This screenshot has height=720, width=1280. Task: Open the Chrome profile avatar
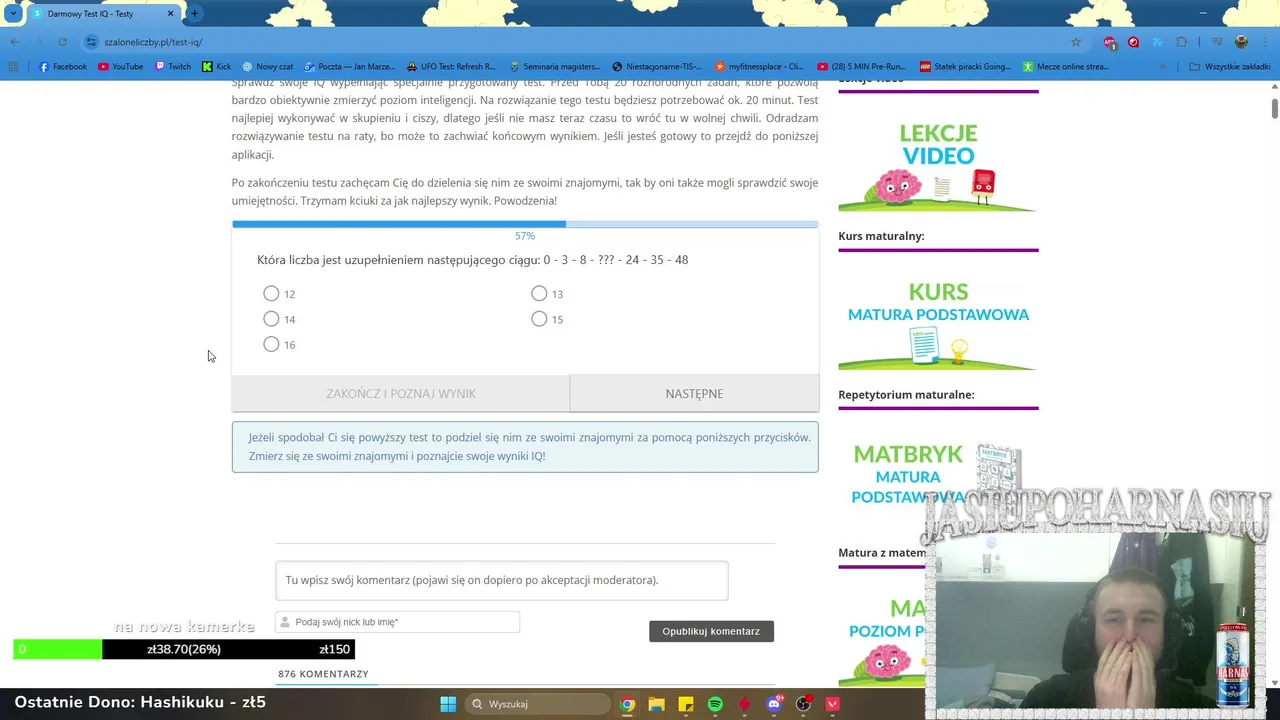point(1241,42)
